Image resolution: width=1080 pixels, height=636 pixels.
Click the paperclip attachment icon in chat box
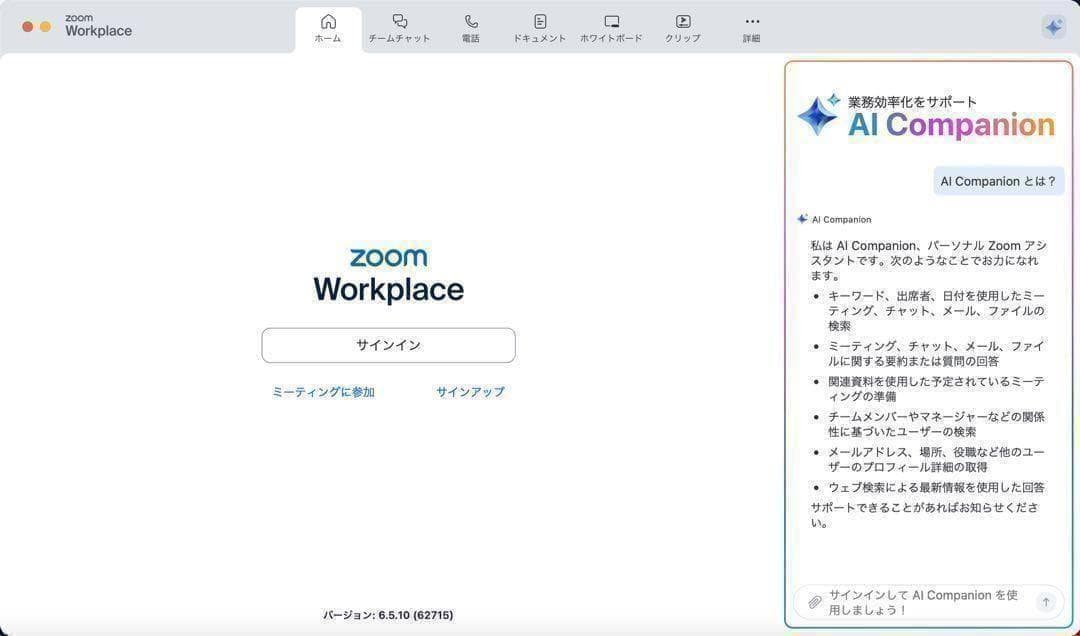[814, 602]
